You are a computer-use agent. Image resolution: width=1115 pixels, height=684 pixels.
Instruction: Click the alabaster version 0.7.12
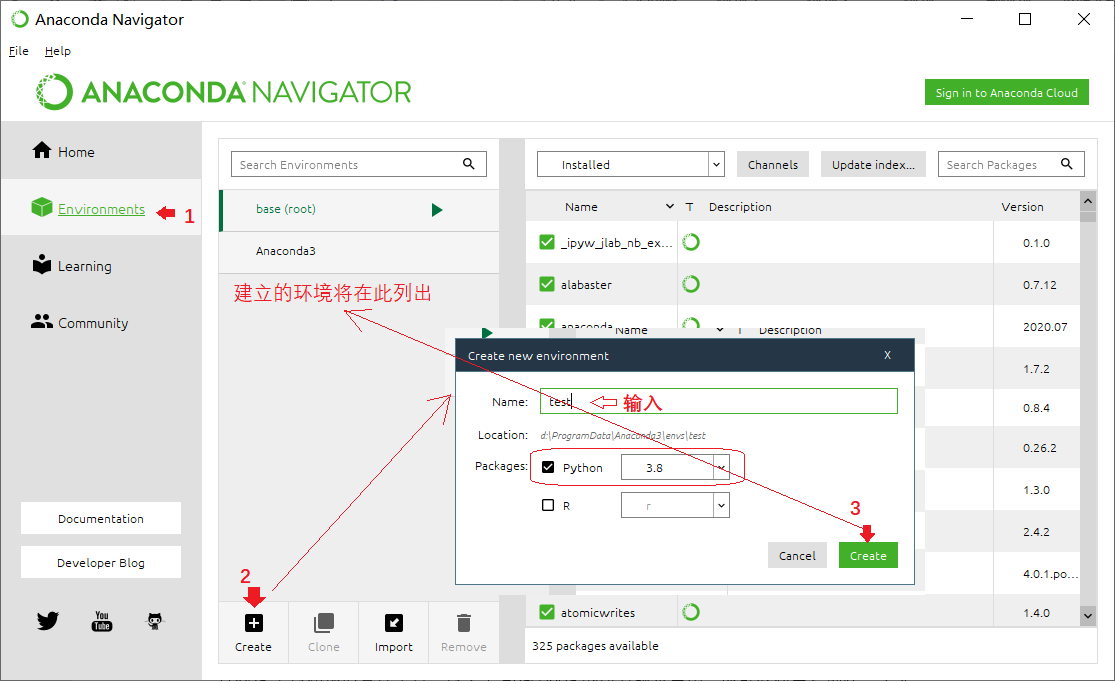tap(1039, 285)
